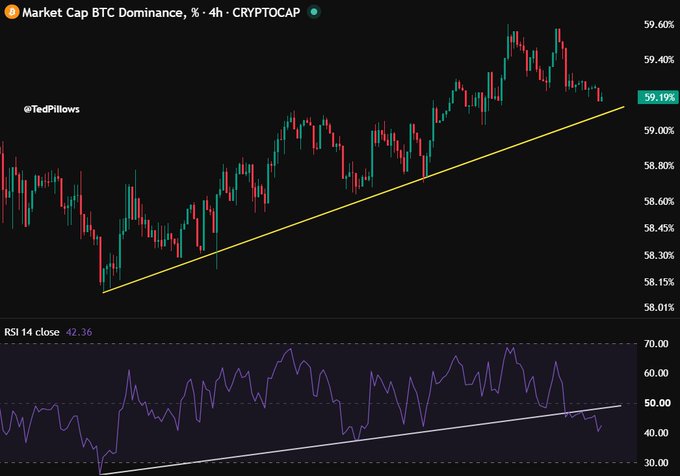Click the 58.60% price axis label
This screenshot has width=680, height=476.
click(x=659, y=201)
